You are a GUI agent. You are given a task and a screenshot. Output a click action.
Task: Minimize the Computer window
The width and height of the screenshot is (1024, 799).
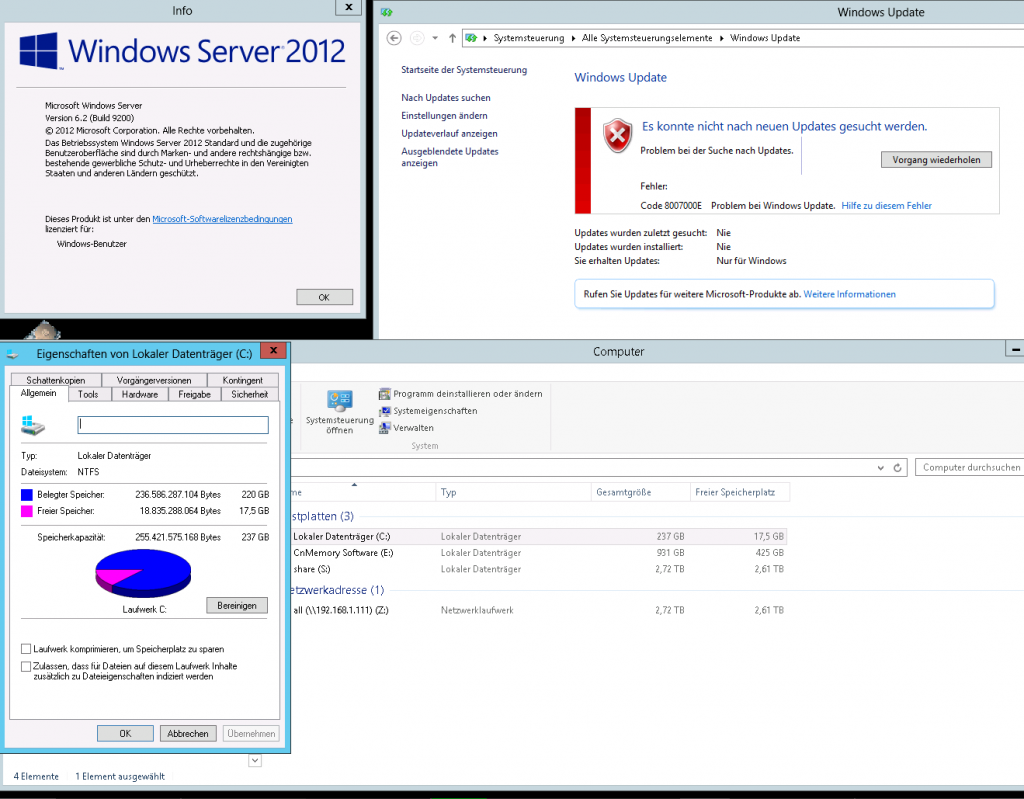(x=1015, y=350)
